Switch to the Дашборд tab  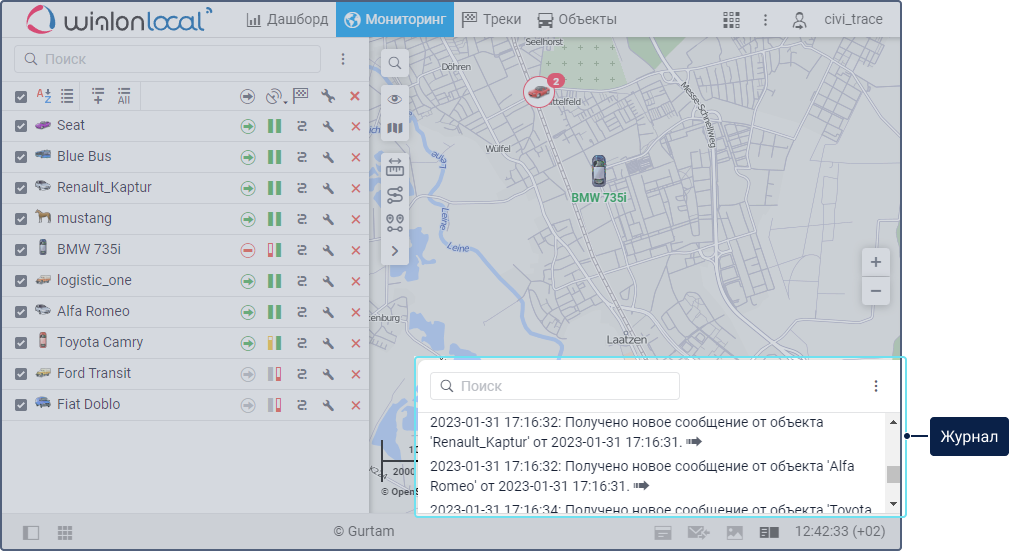(x=287, y=19)
